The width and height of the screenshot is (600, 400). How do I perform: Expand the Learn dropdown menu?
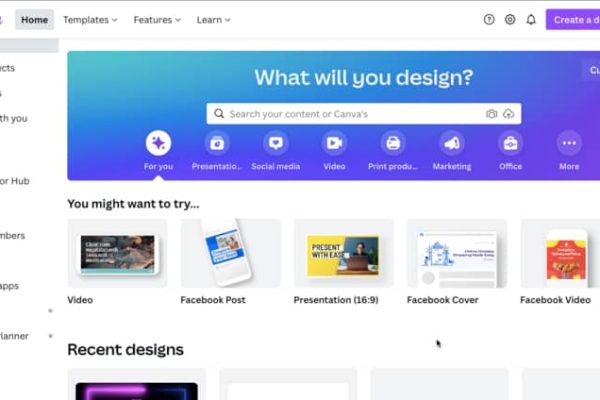click(214, 20)
